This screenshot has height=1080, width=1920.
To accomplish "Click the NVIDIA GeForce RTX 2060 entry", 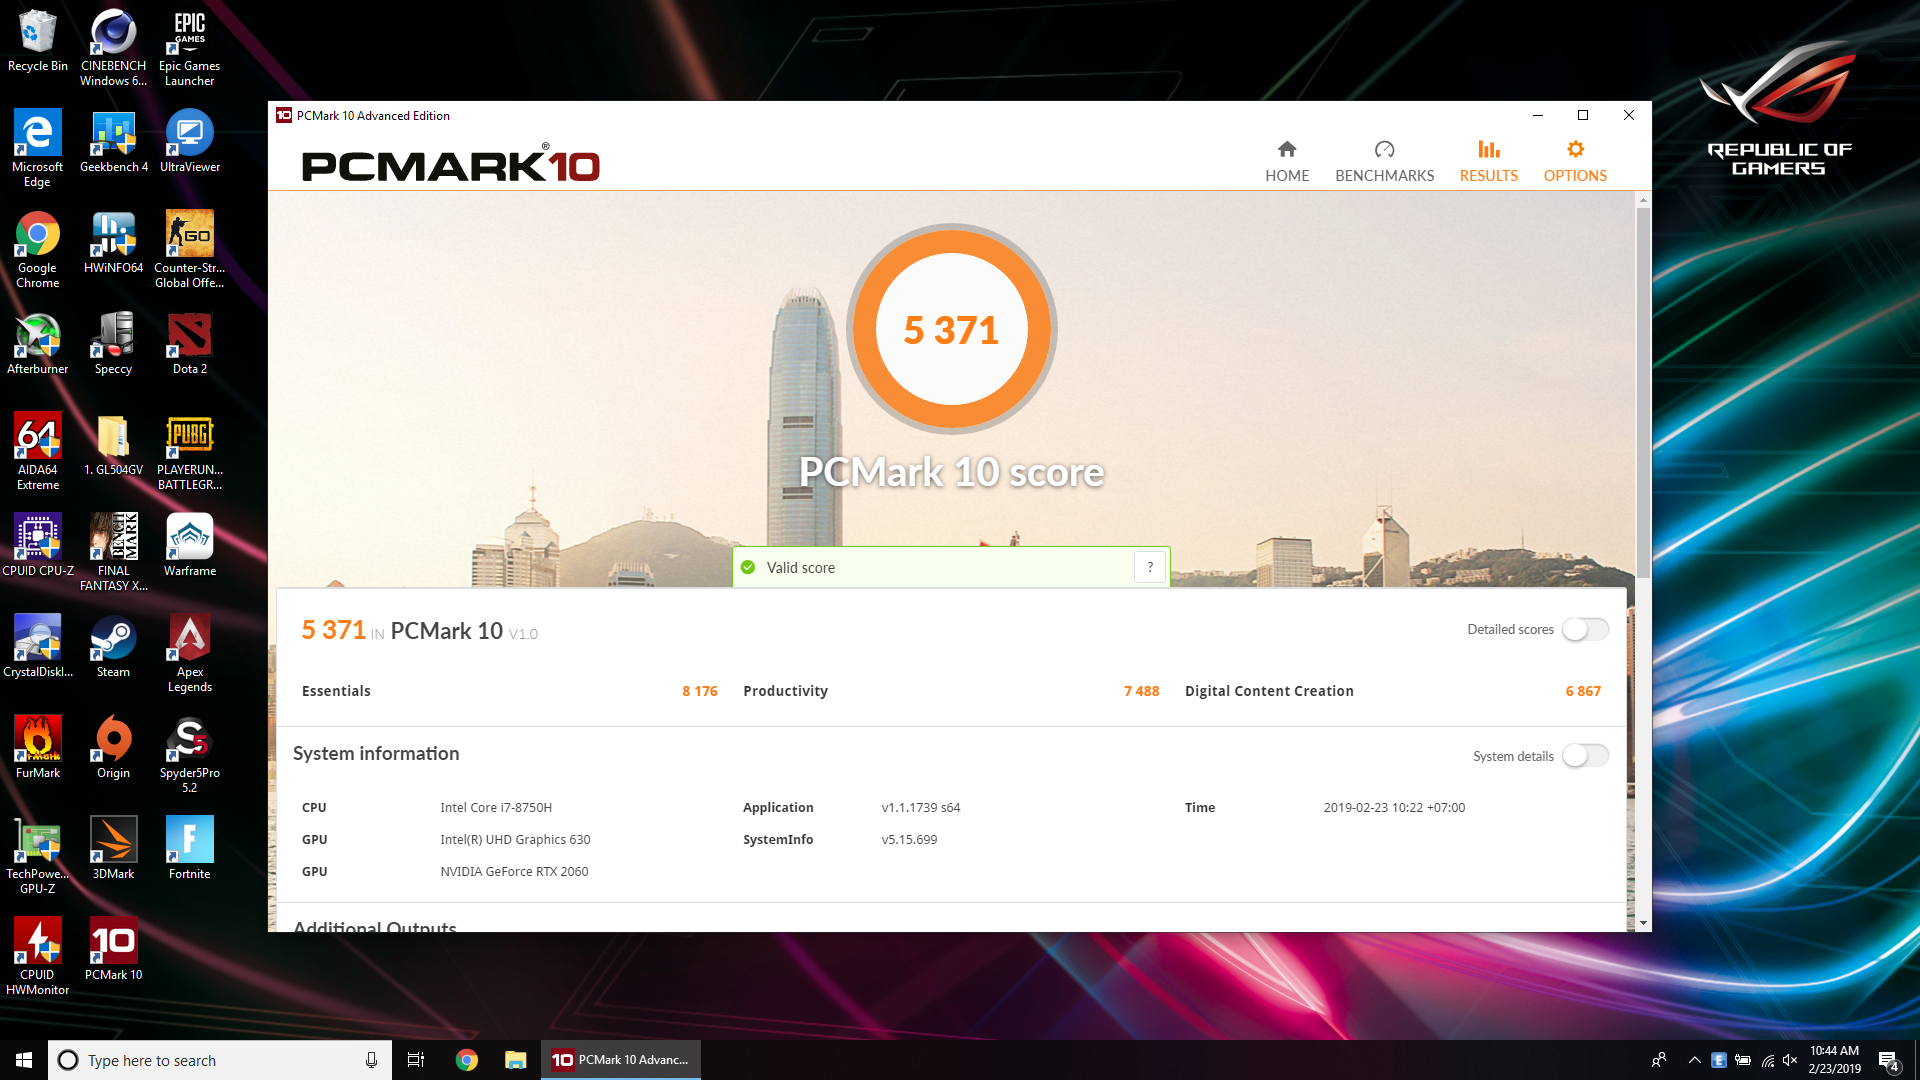I will click(514, 871).
